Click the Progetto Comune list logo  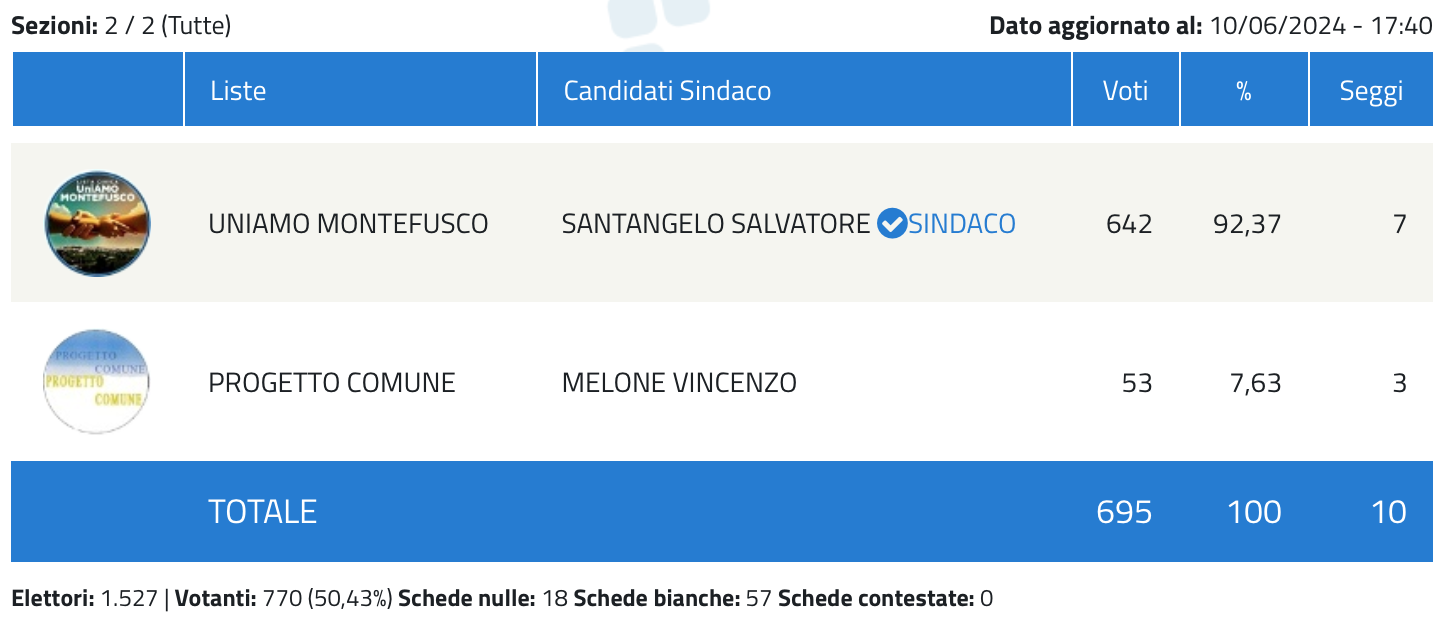click(x=96, y=382)
